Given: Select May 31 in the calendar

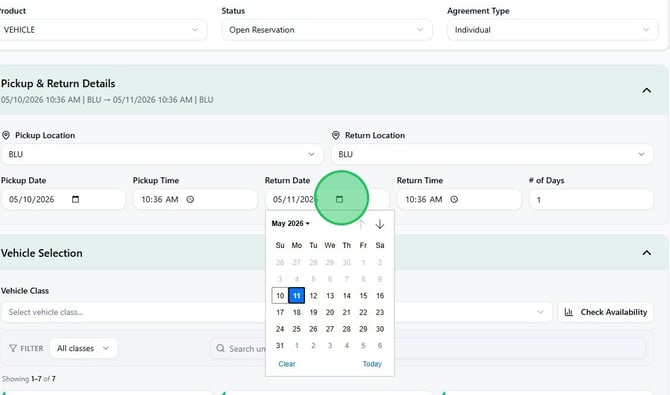Looking at the screenshot, I should pos(280,346).
